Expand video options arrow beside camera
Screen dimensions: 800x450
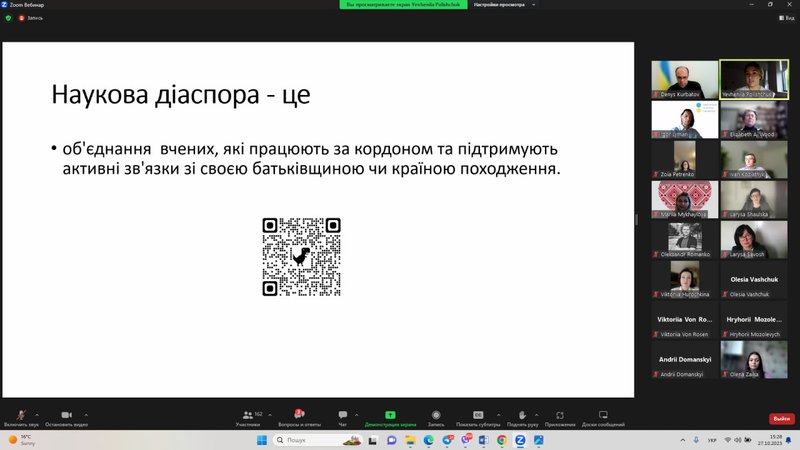(x=86, y=415)
